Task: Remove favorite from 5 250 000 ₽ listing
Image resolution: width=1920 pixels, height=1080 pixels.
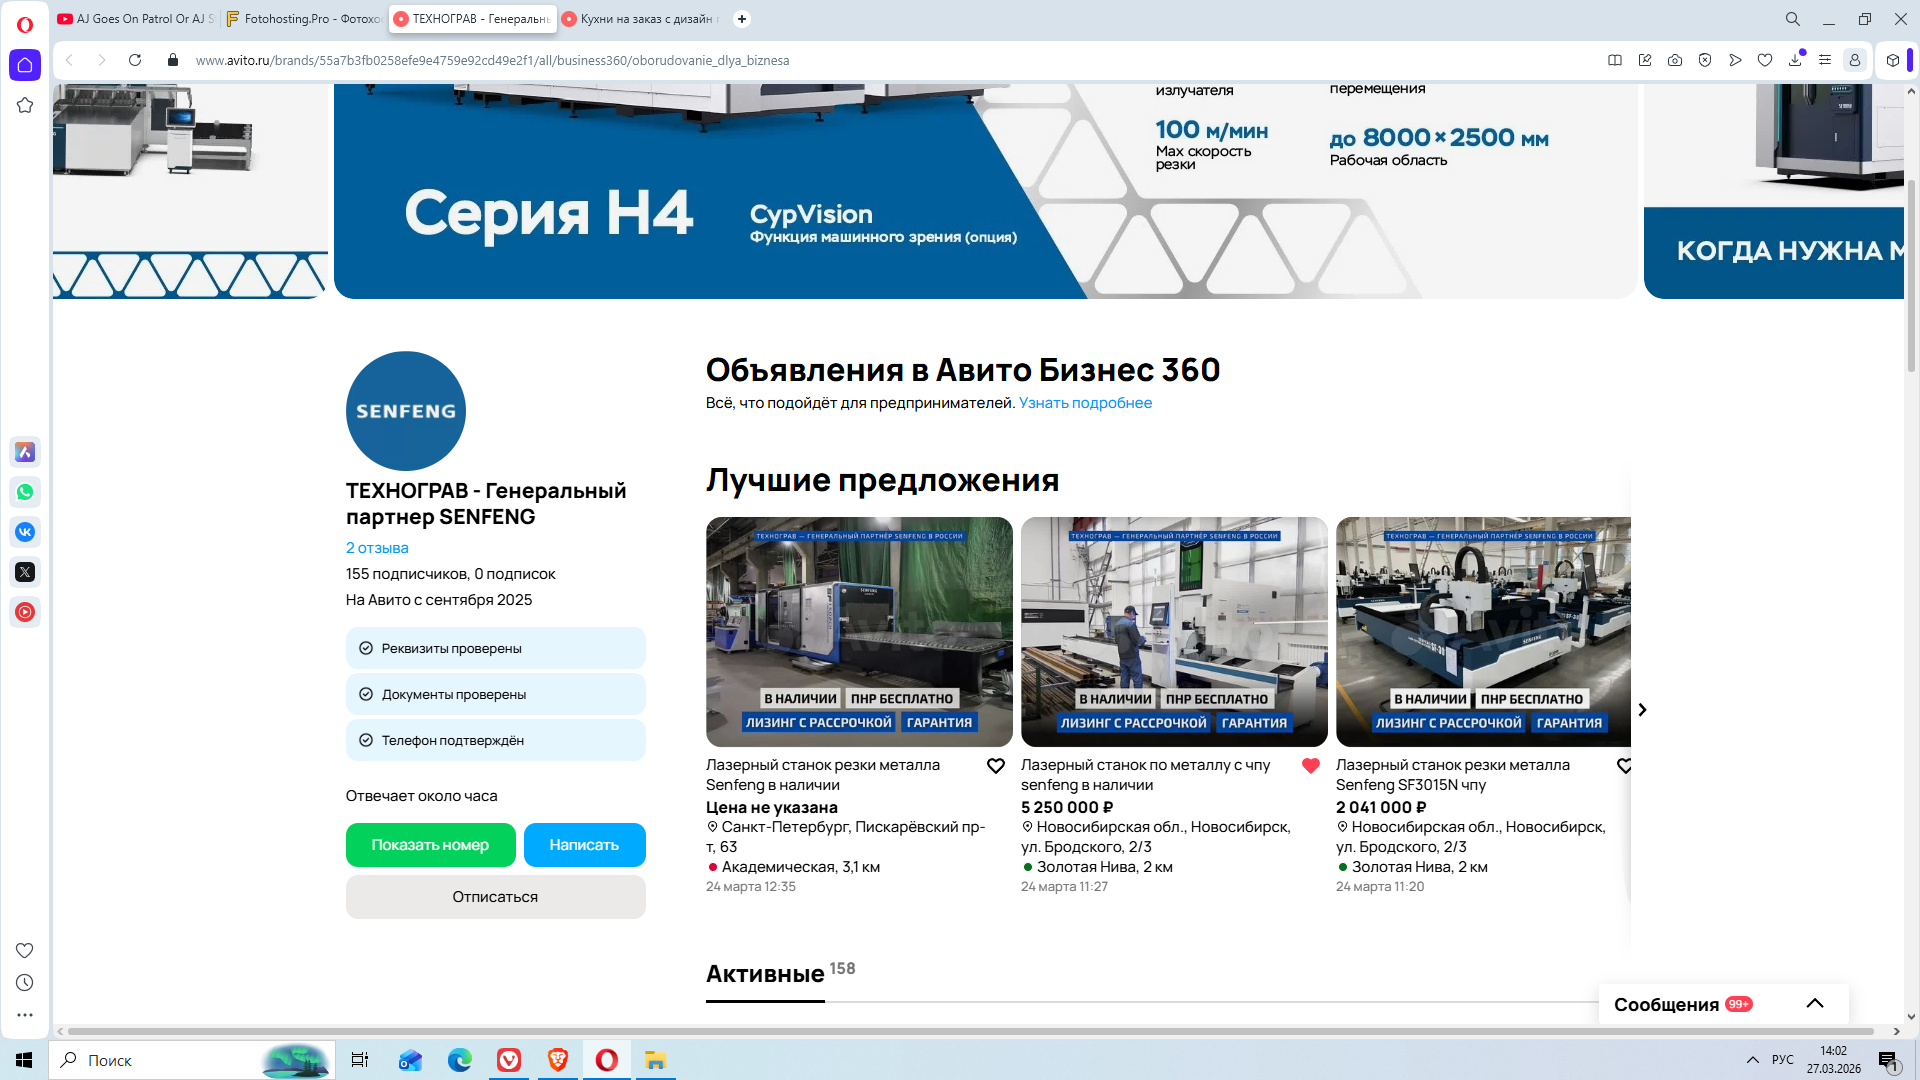Action: coord(1311,766)
